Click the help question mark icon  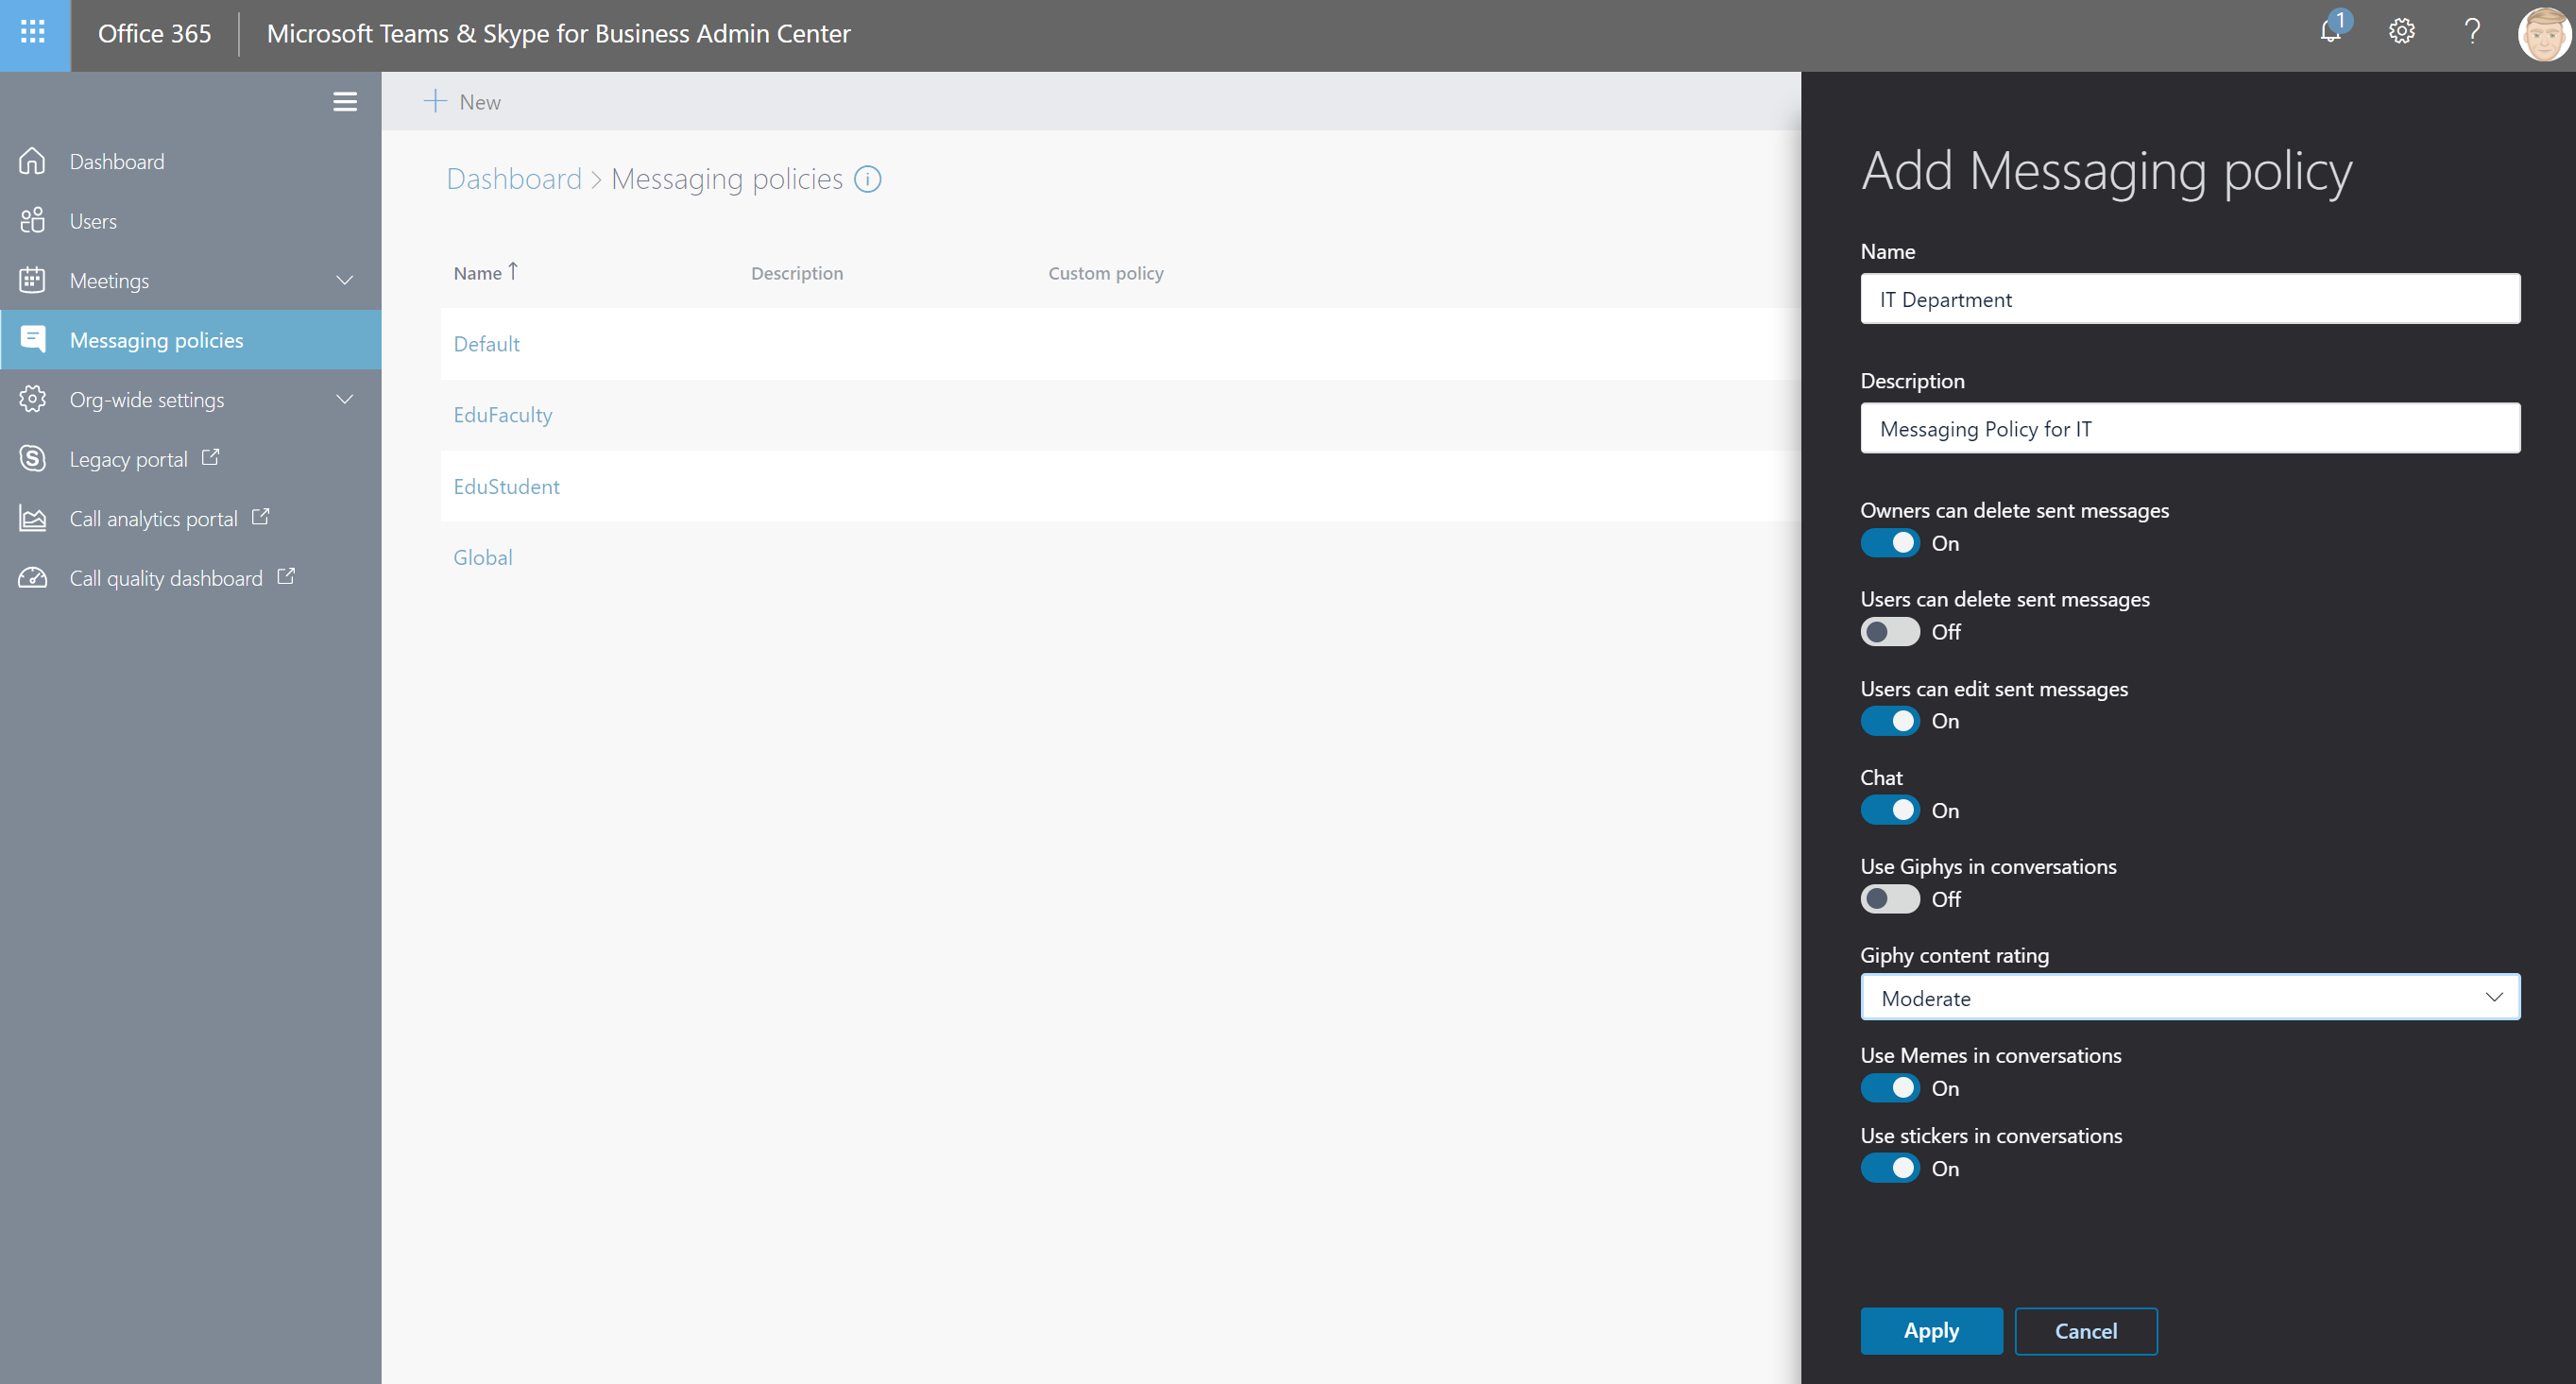point(2472,32)
